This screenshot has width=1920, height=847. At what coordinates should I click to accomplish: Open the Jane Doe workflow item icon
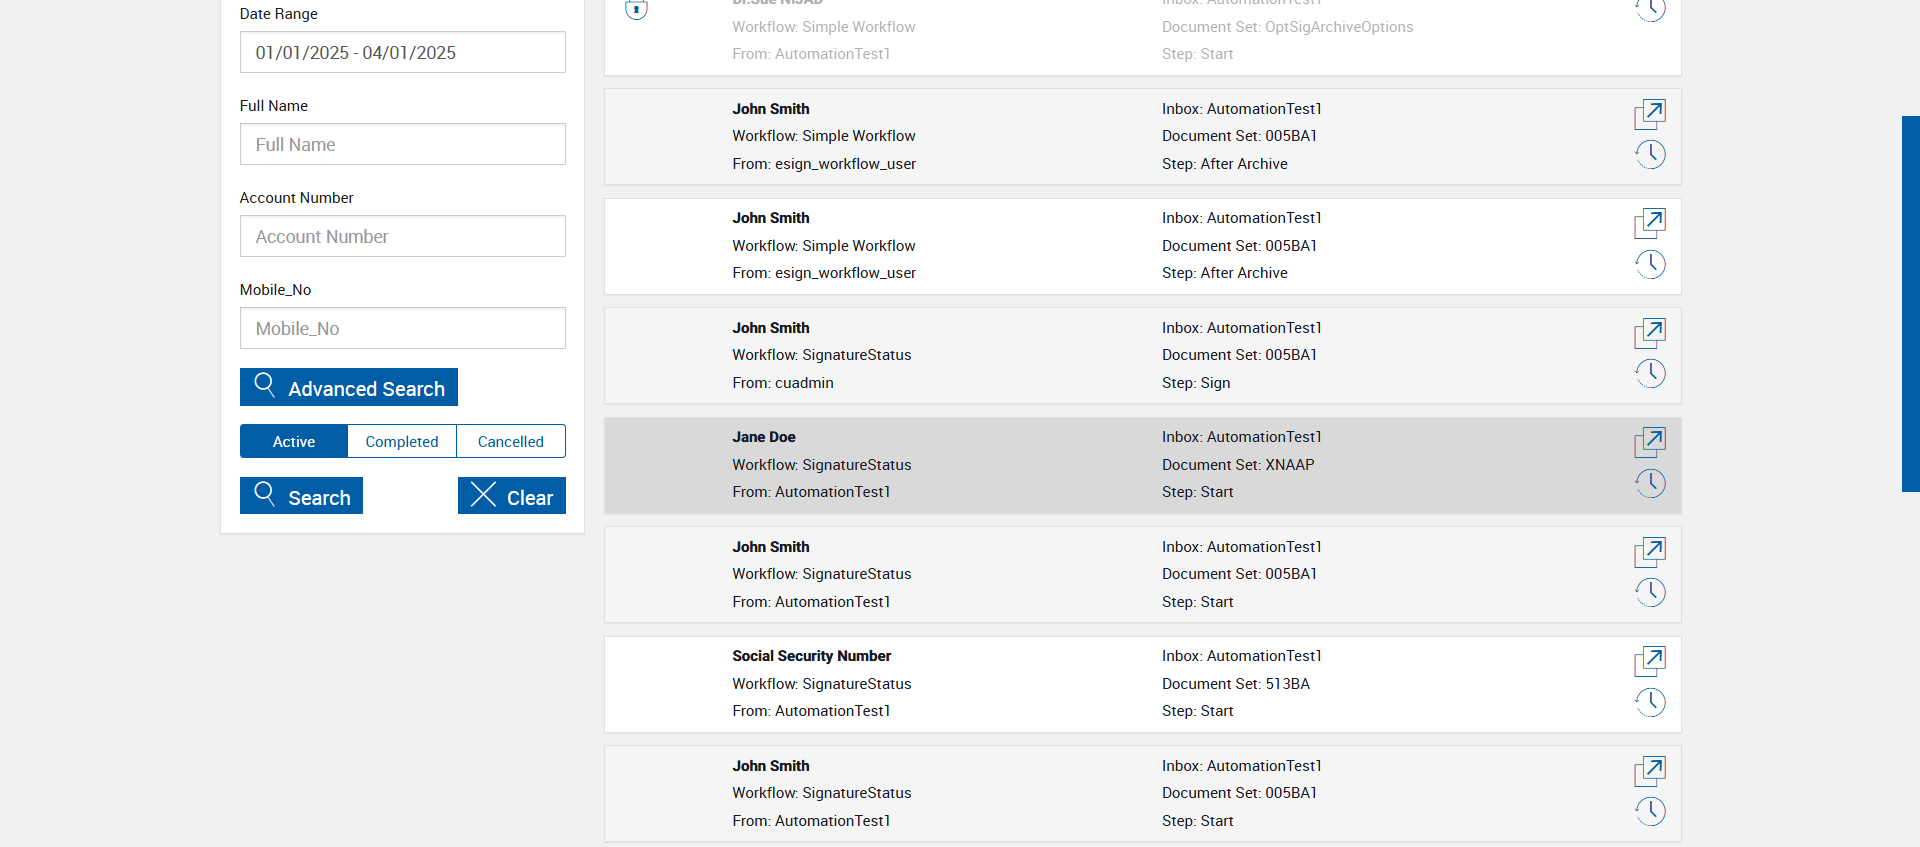tap(1650, 441)
